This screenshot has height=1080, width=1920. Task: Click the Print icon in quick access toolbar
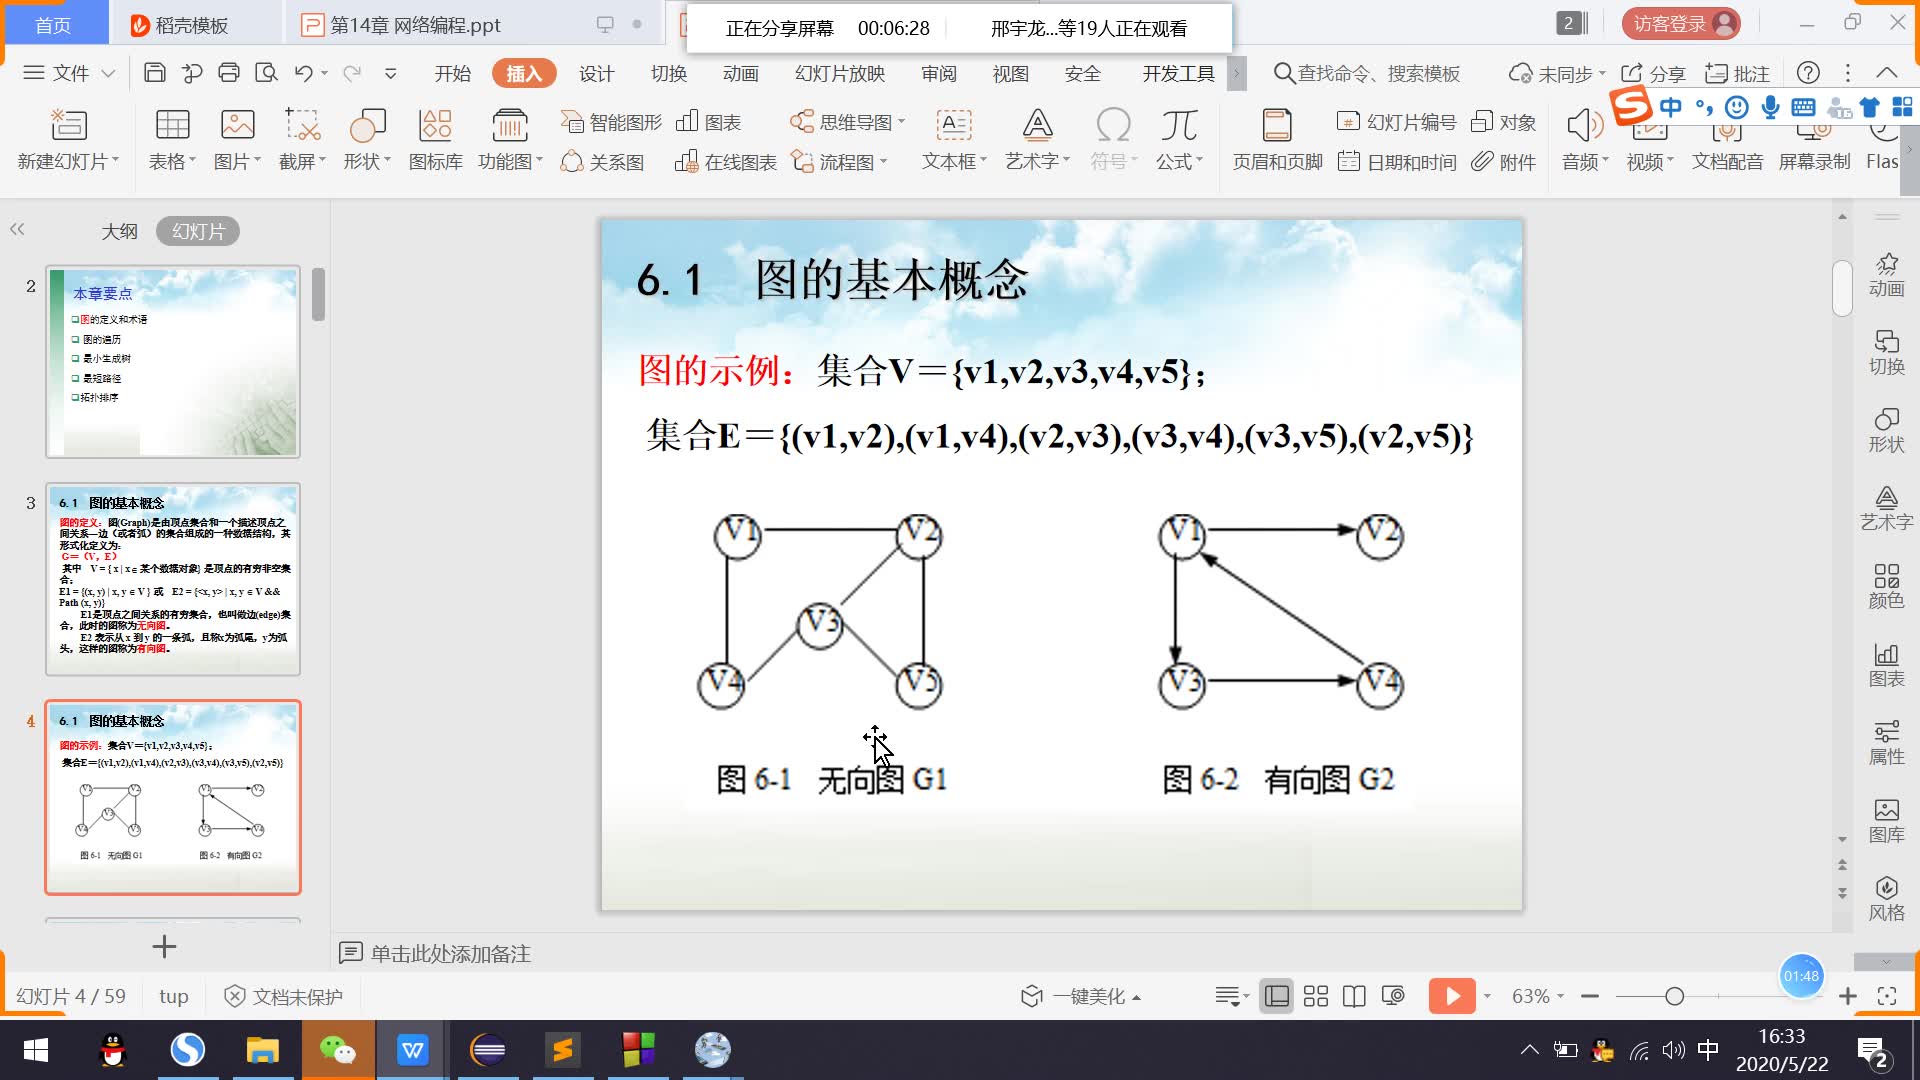229,73
